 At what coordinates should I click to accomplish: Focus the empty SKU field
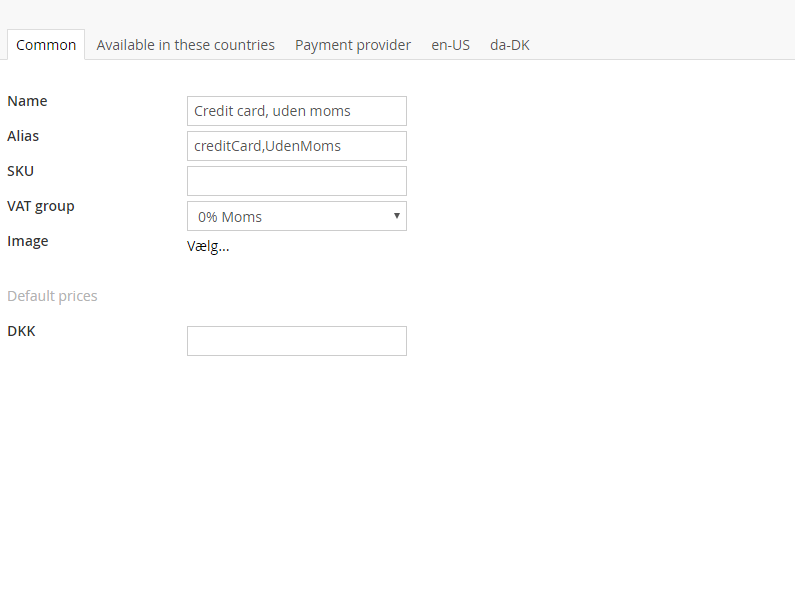click(x=297, y=181)
